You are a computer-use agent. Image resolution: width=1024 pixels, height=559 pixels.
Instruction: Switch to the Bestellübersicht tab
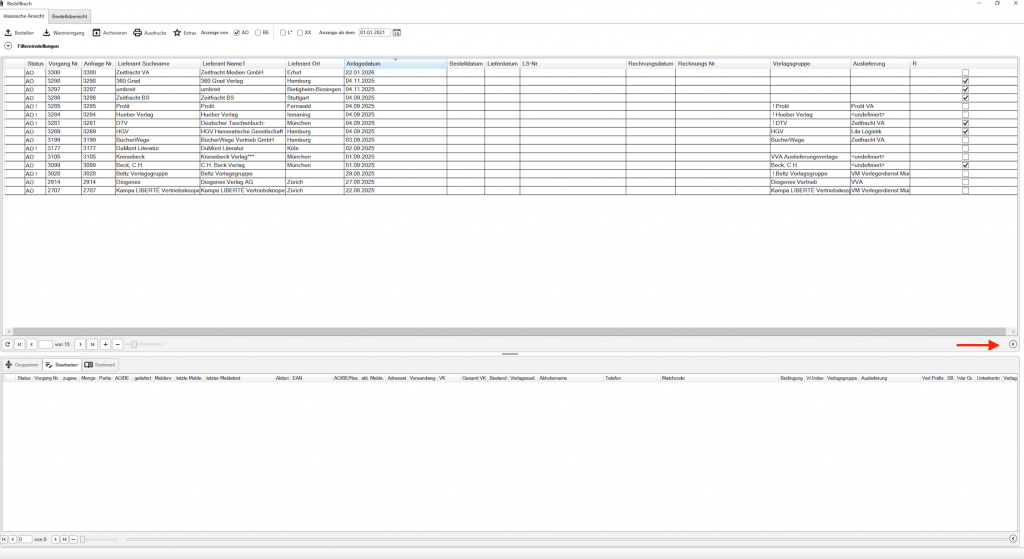click(x=72, y=17)
